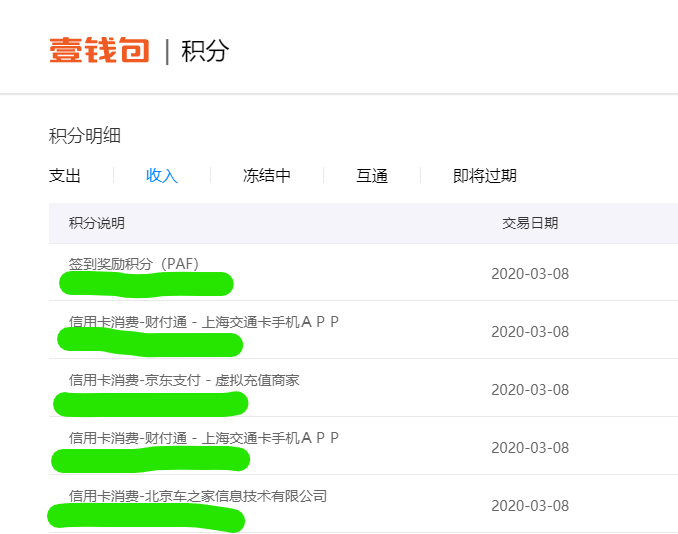Screen dimensions: 678x534
Task: Open the 北京车之家信息技术有限公司 entry
Action: 197,496
